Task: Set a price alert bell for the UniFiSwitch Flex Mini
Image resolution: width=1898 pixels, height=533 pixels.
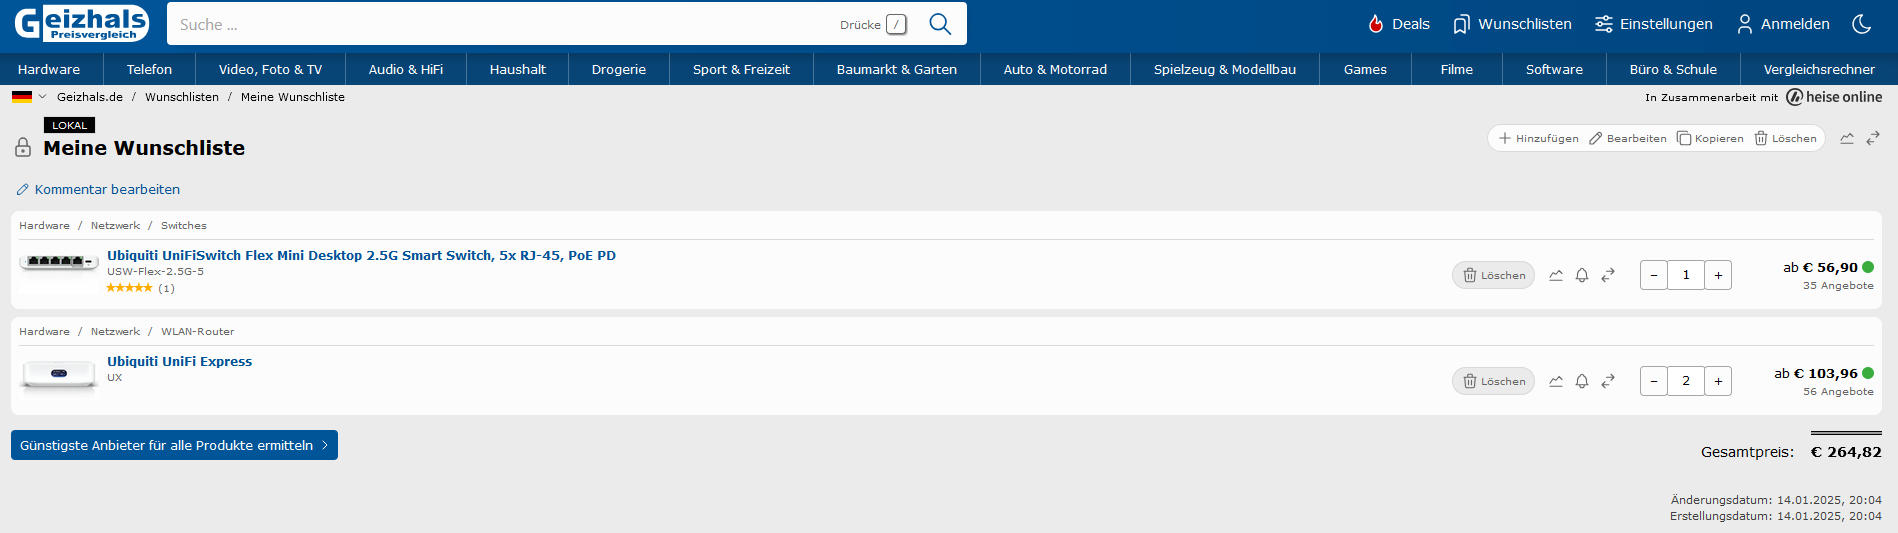Action: [x=1582, y=275]
